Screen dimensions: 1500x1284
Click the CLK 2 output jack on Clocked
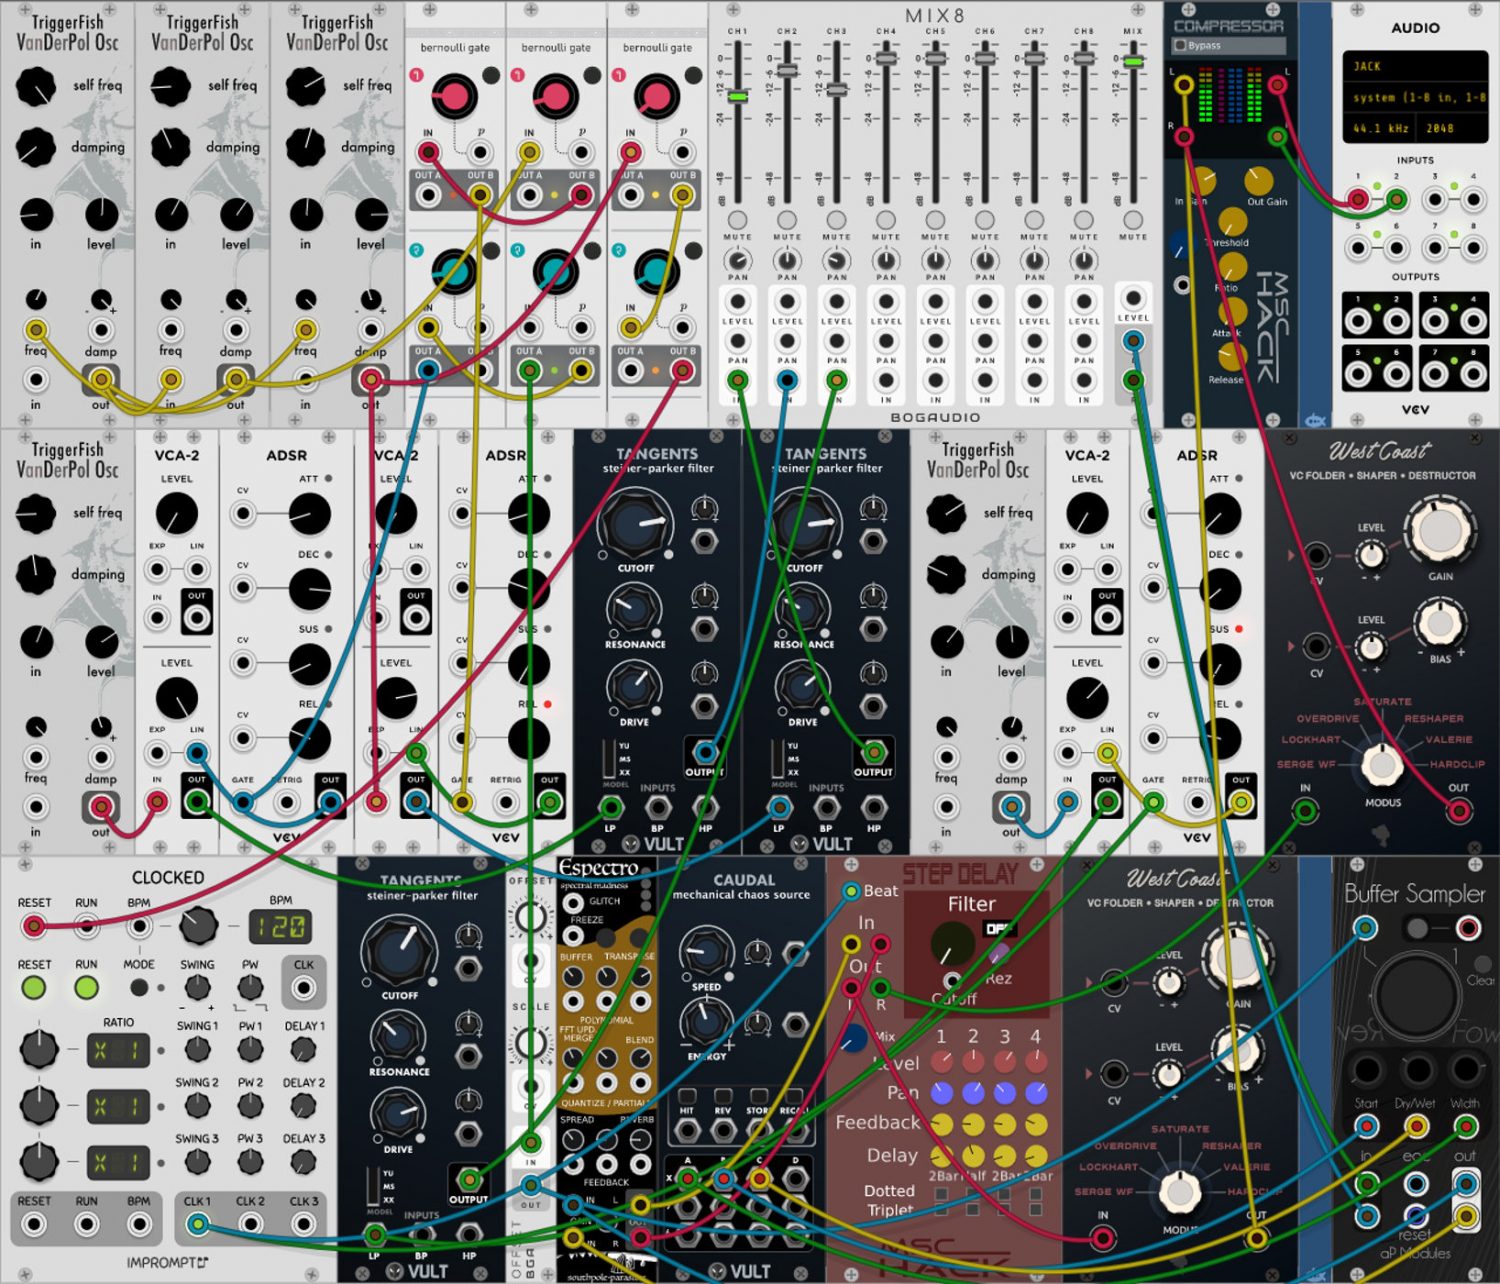tap(250, 1223)
